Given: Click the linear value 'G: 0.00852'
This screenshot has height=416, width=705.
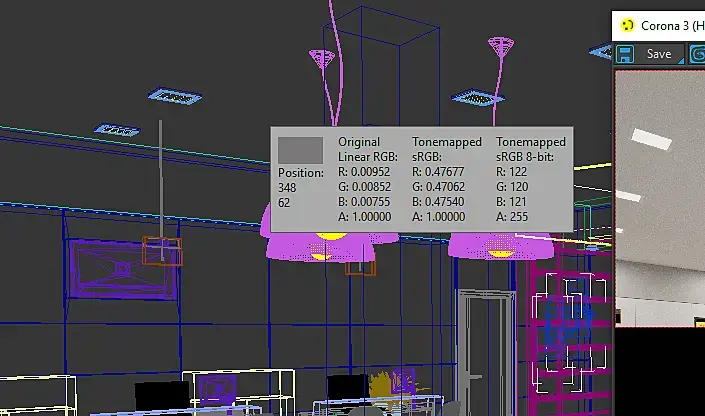Looking at the screenshot, I should click(365, 187).
